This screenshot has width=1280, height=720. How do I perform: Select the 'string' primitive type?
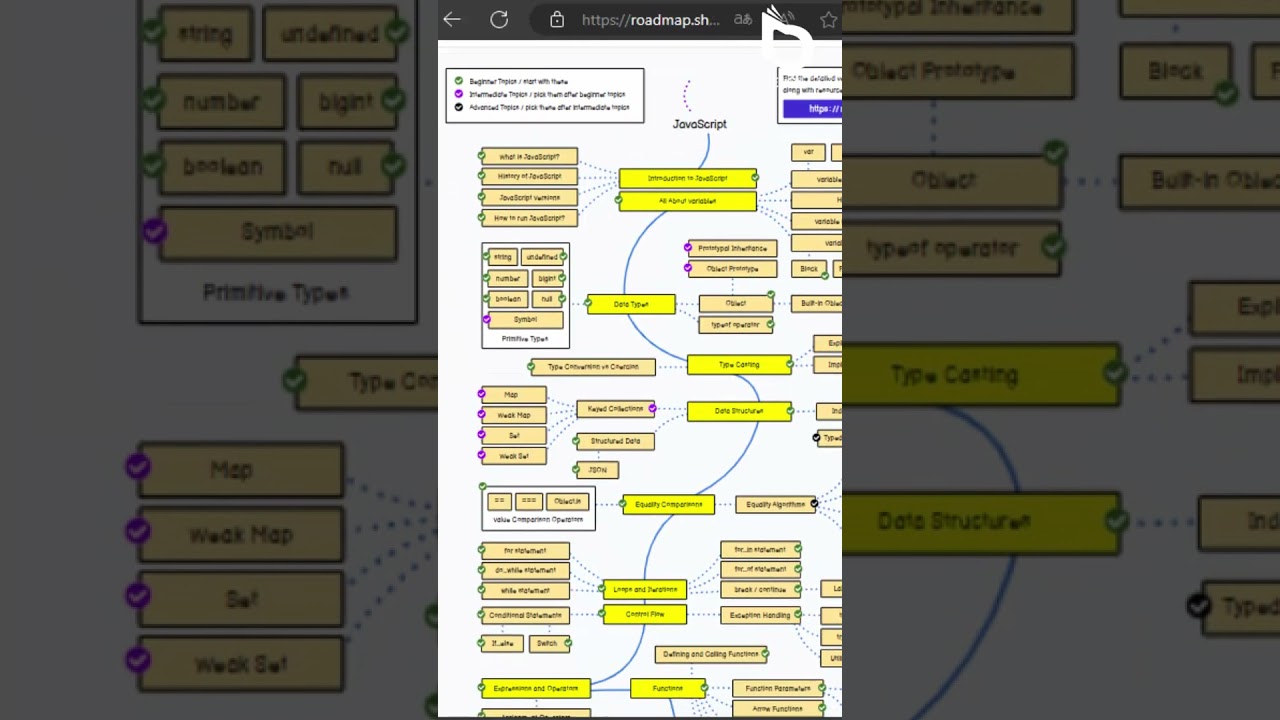502,257
